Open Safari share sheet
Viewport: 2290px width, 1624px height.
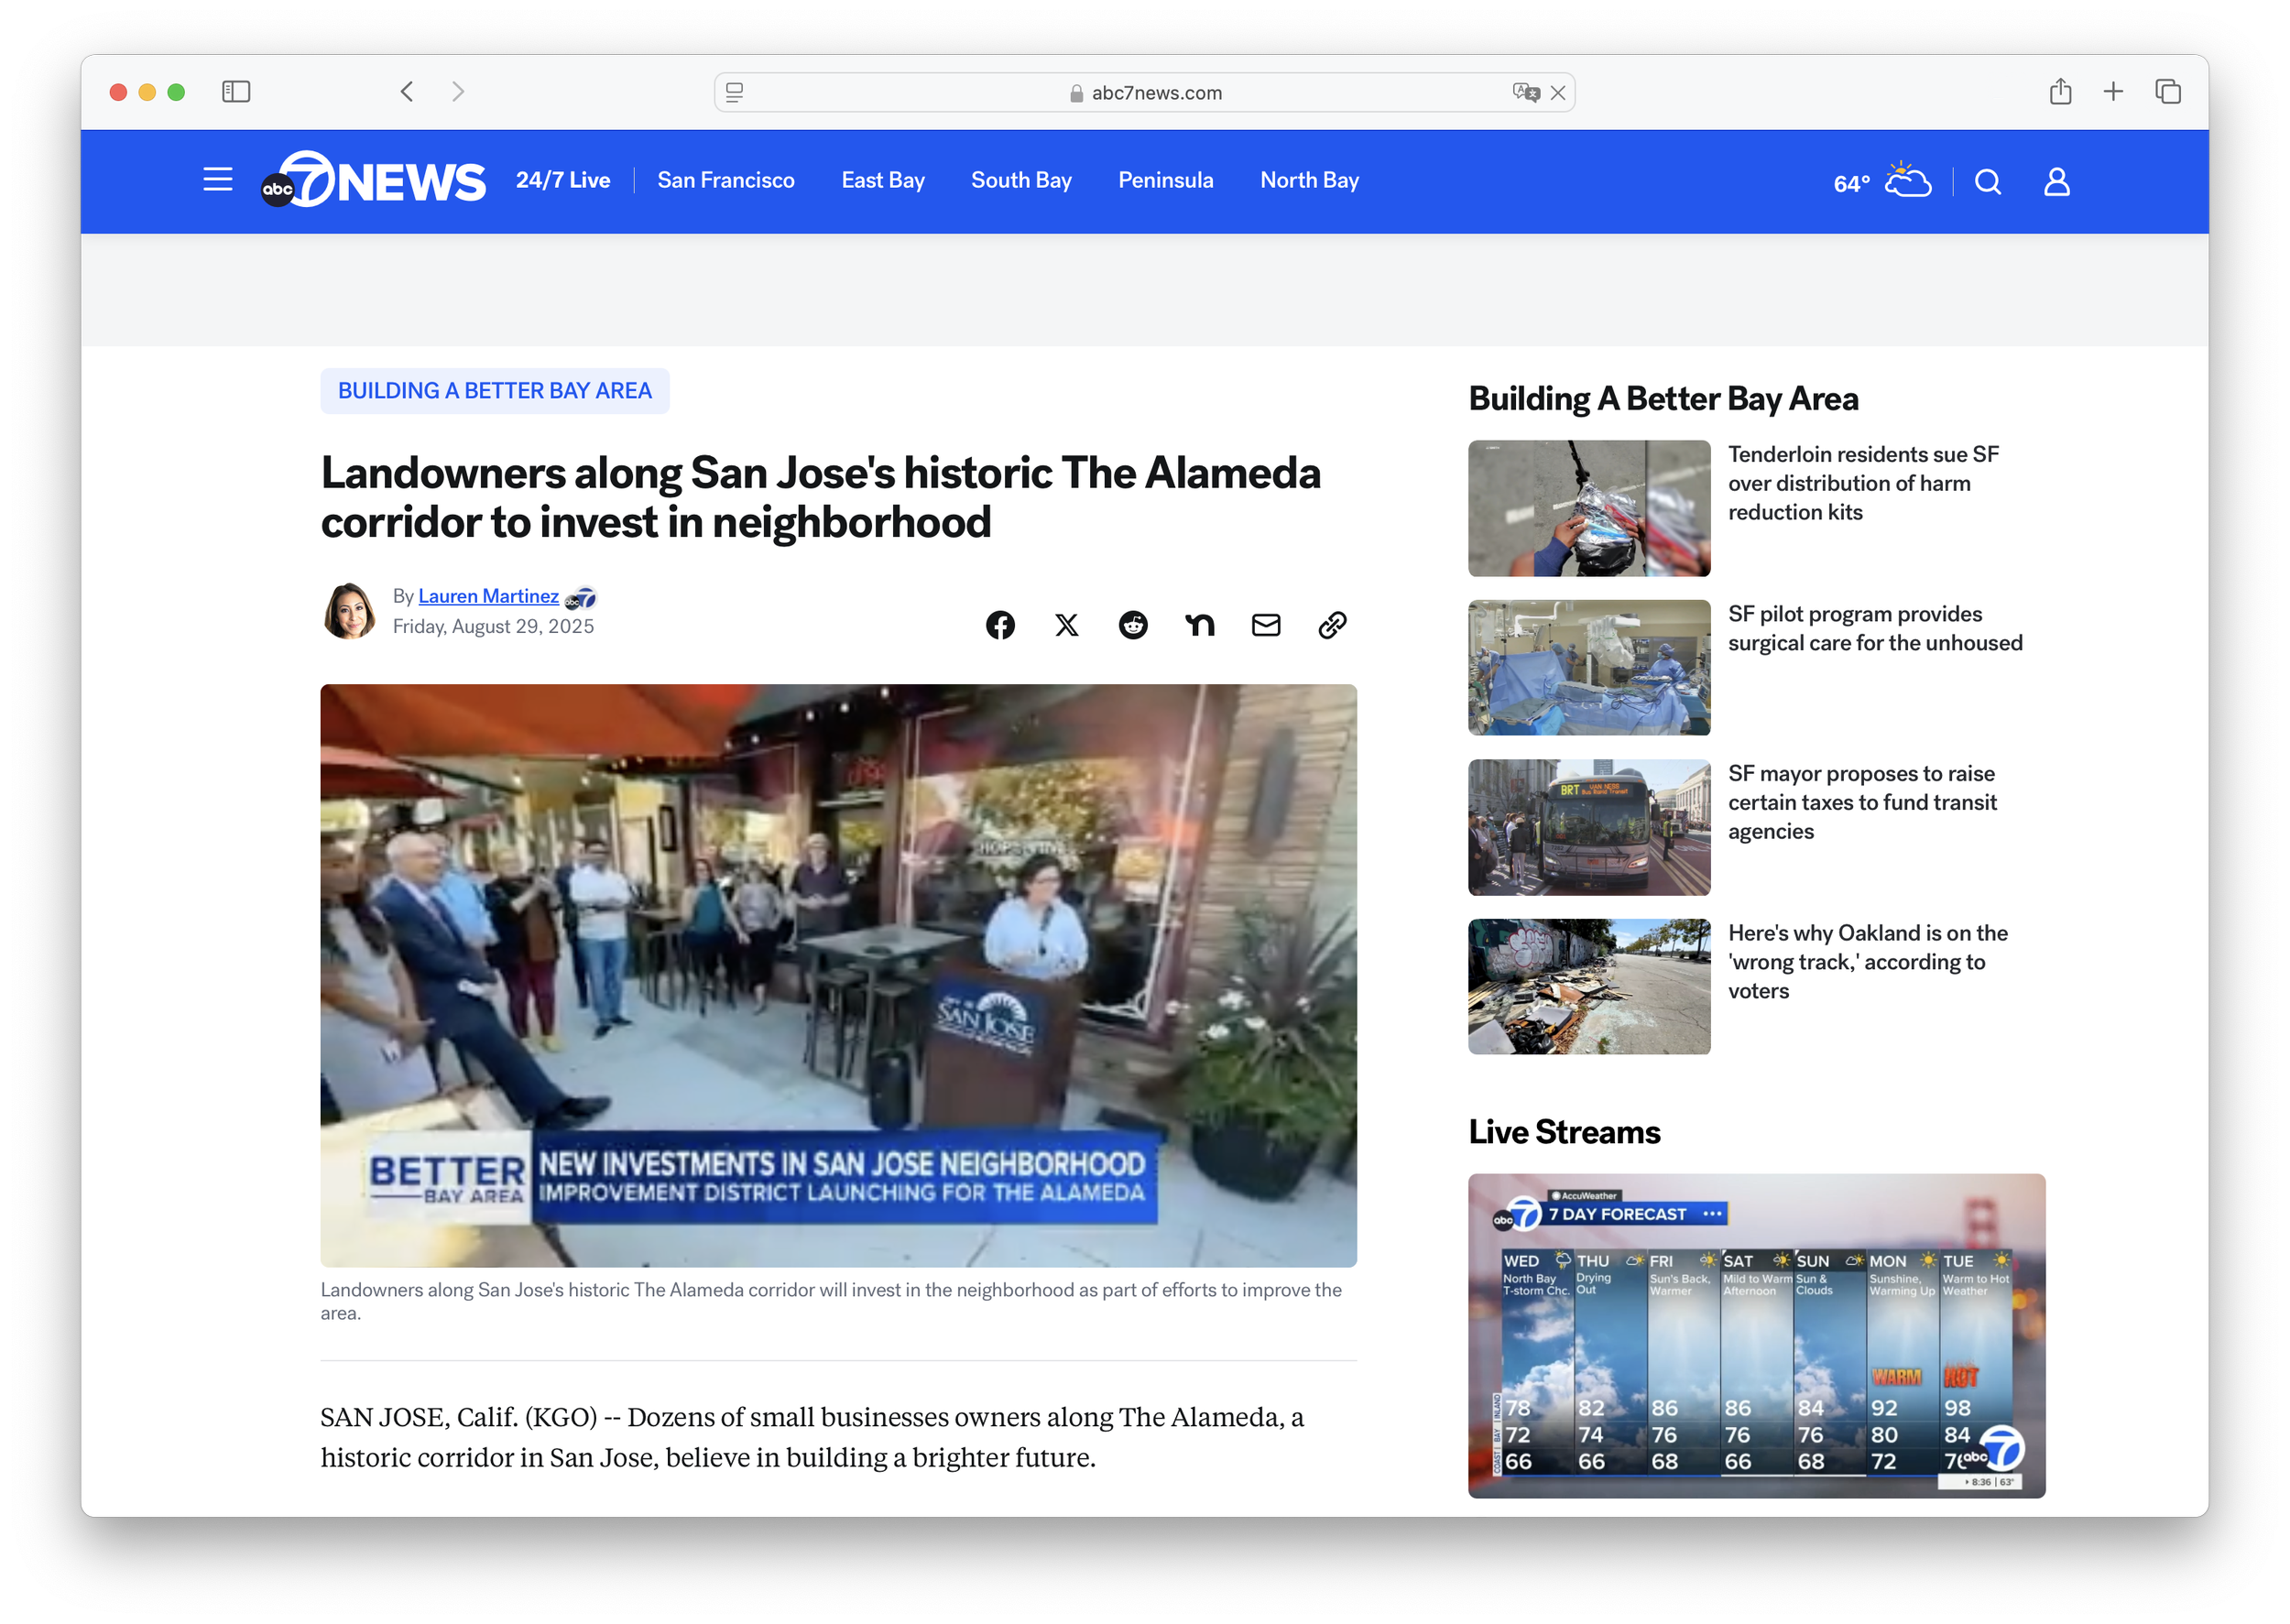point(2060,92)
